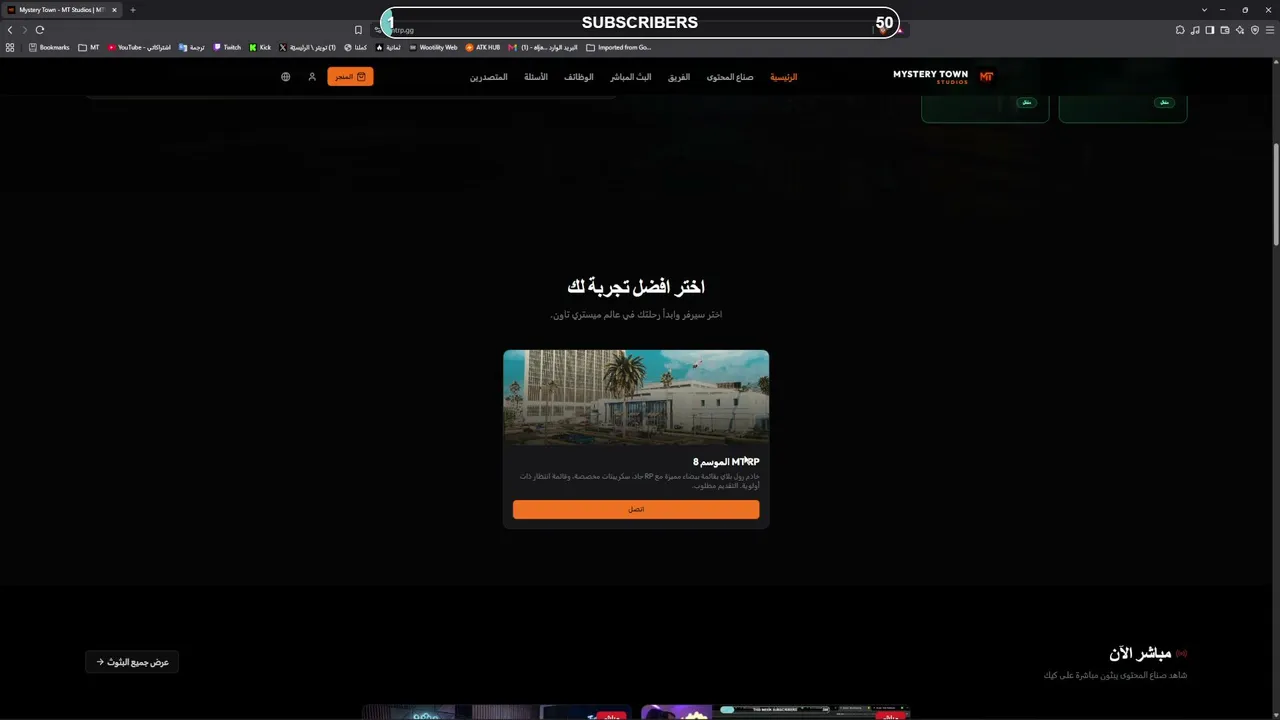Reload the page with the refresh icon
The image size is (1280, 720).
[40, 30]
